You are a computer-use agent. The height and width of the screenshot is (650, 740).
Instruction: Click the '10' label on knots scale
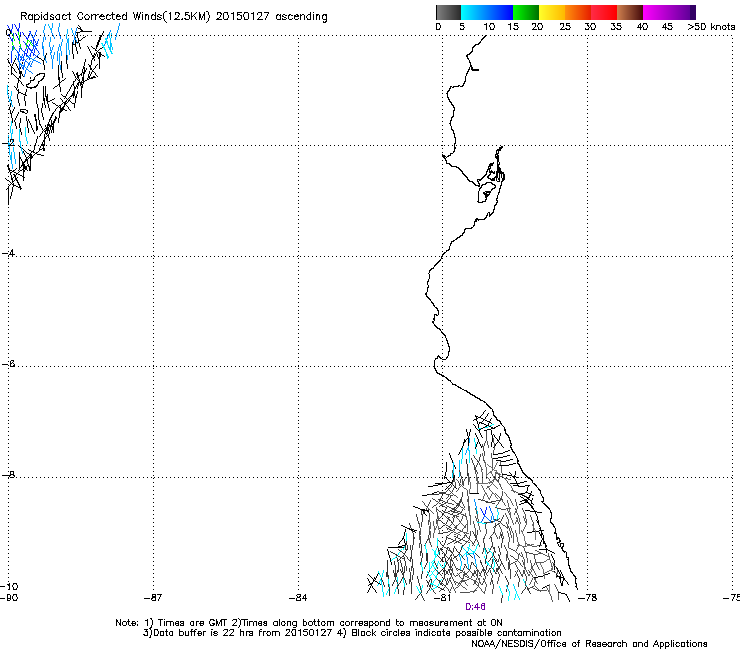tap(489, 27)
